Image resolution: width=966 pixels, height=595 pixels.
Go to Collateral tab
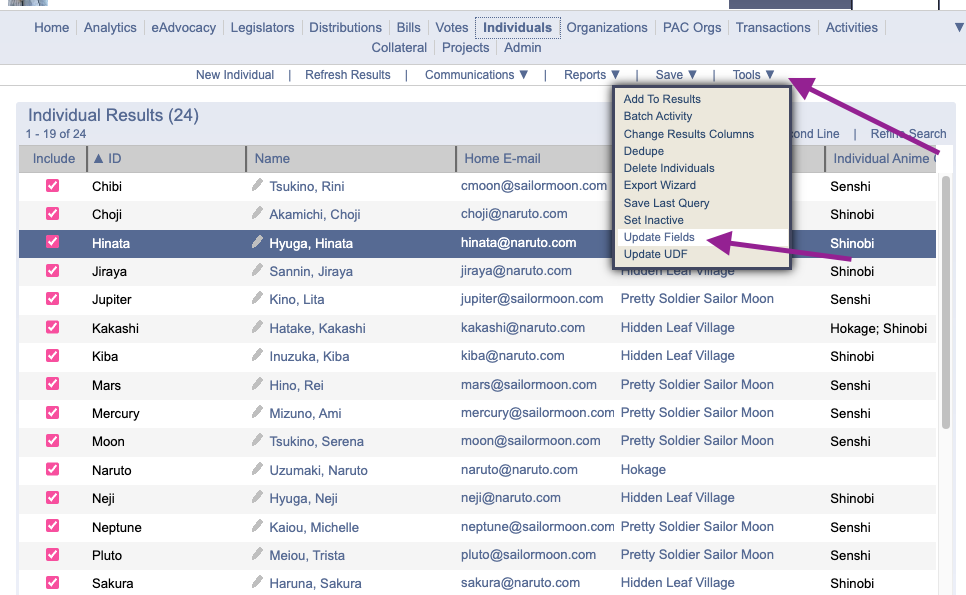tap(399, 47)
